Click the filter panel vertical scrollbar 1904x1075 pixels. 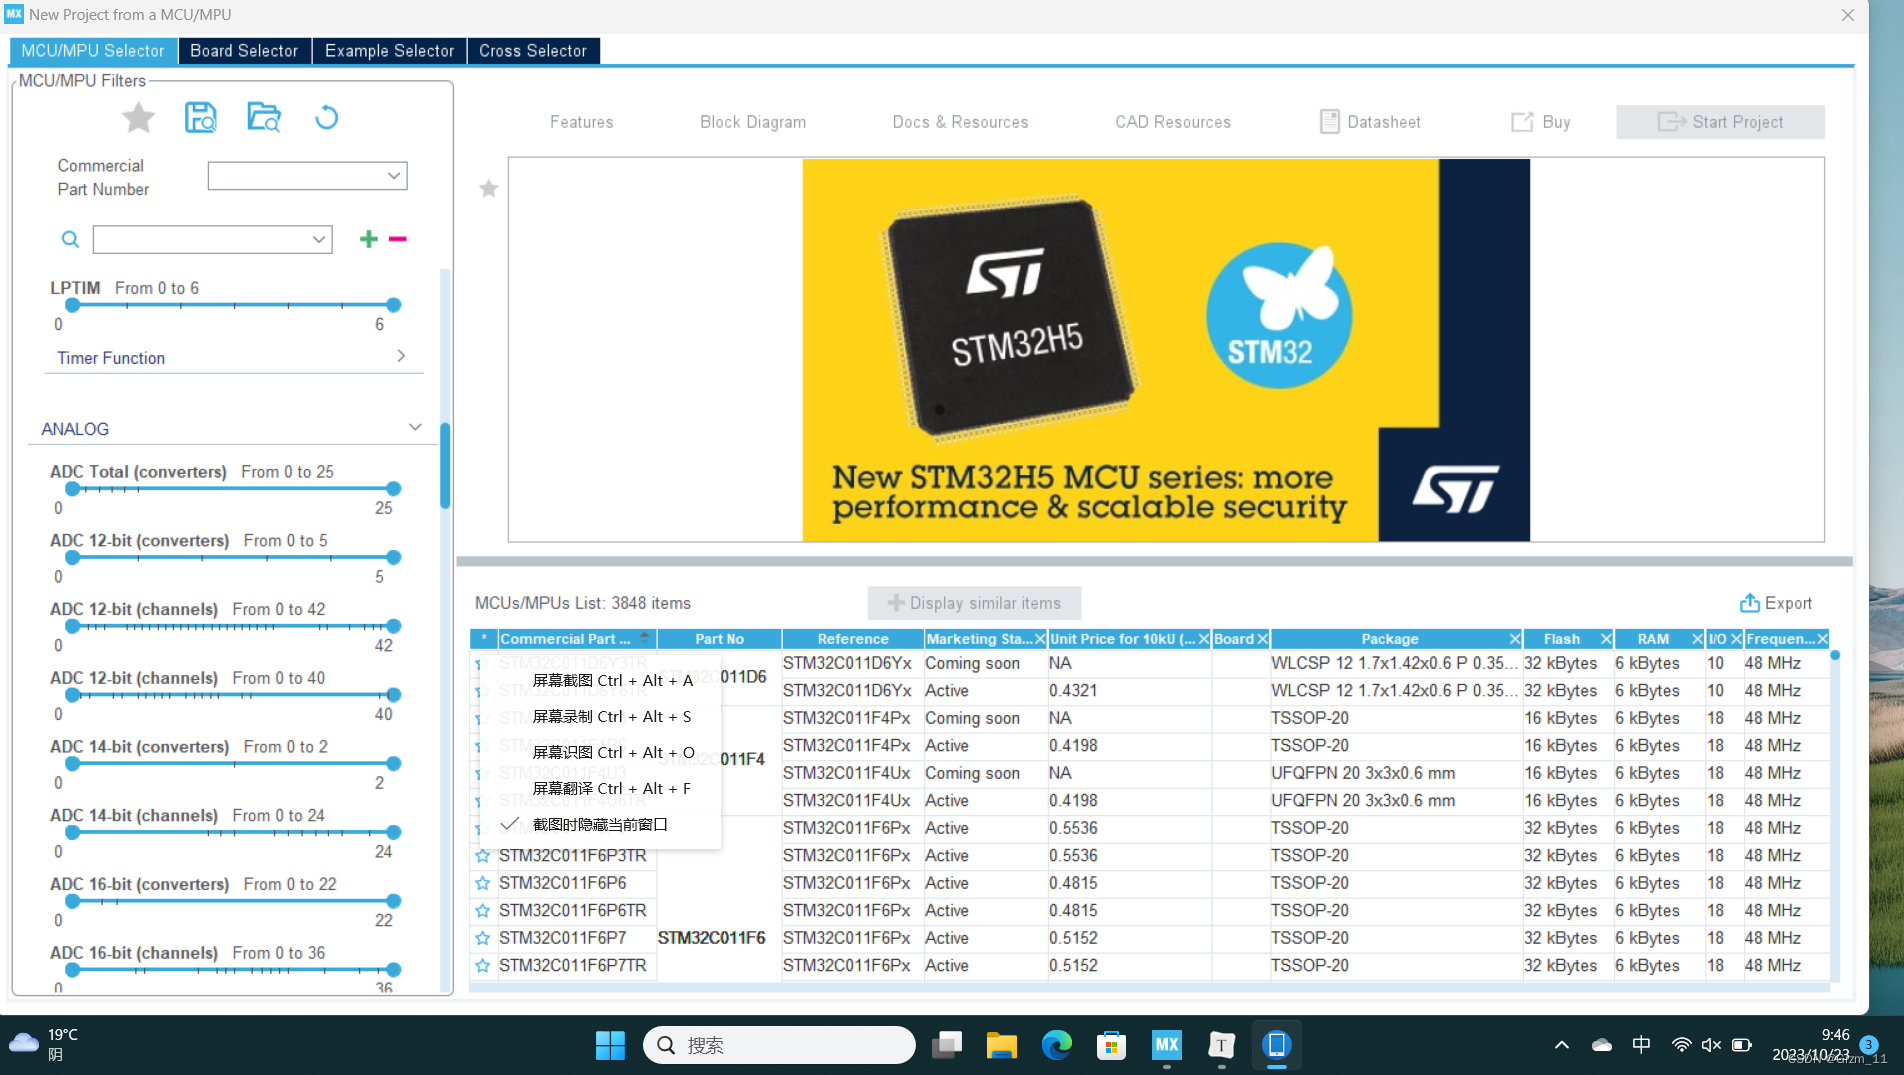[x=445, y=465]
